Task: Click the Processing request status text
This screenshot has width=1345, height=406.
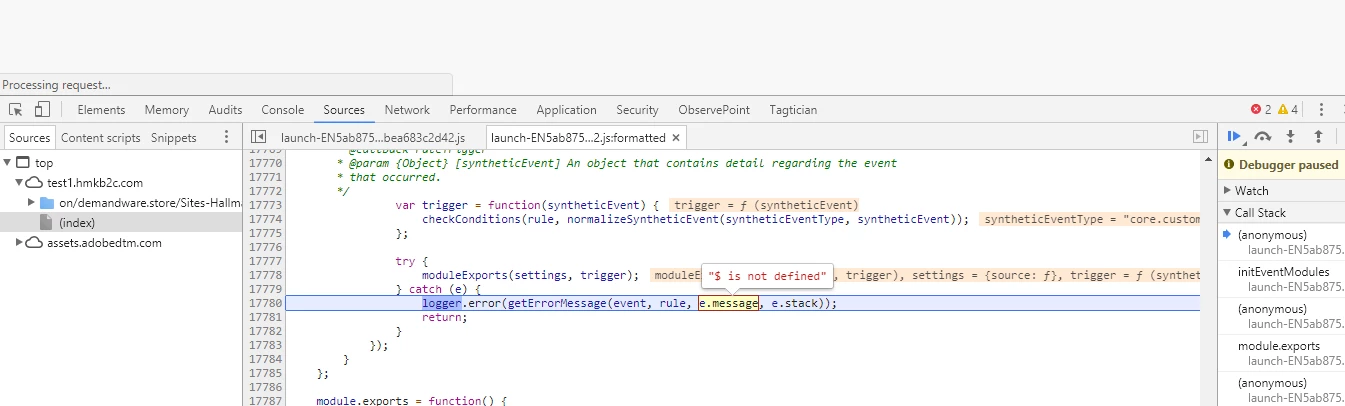Action: coord(56,85)
